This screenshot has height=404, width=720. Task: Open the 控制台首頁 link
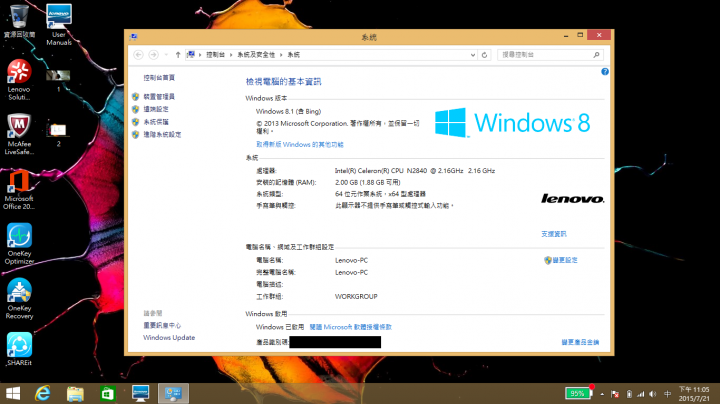pyautogui.click(x=159, y=78)
